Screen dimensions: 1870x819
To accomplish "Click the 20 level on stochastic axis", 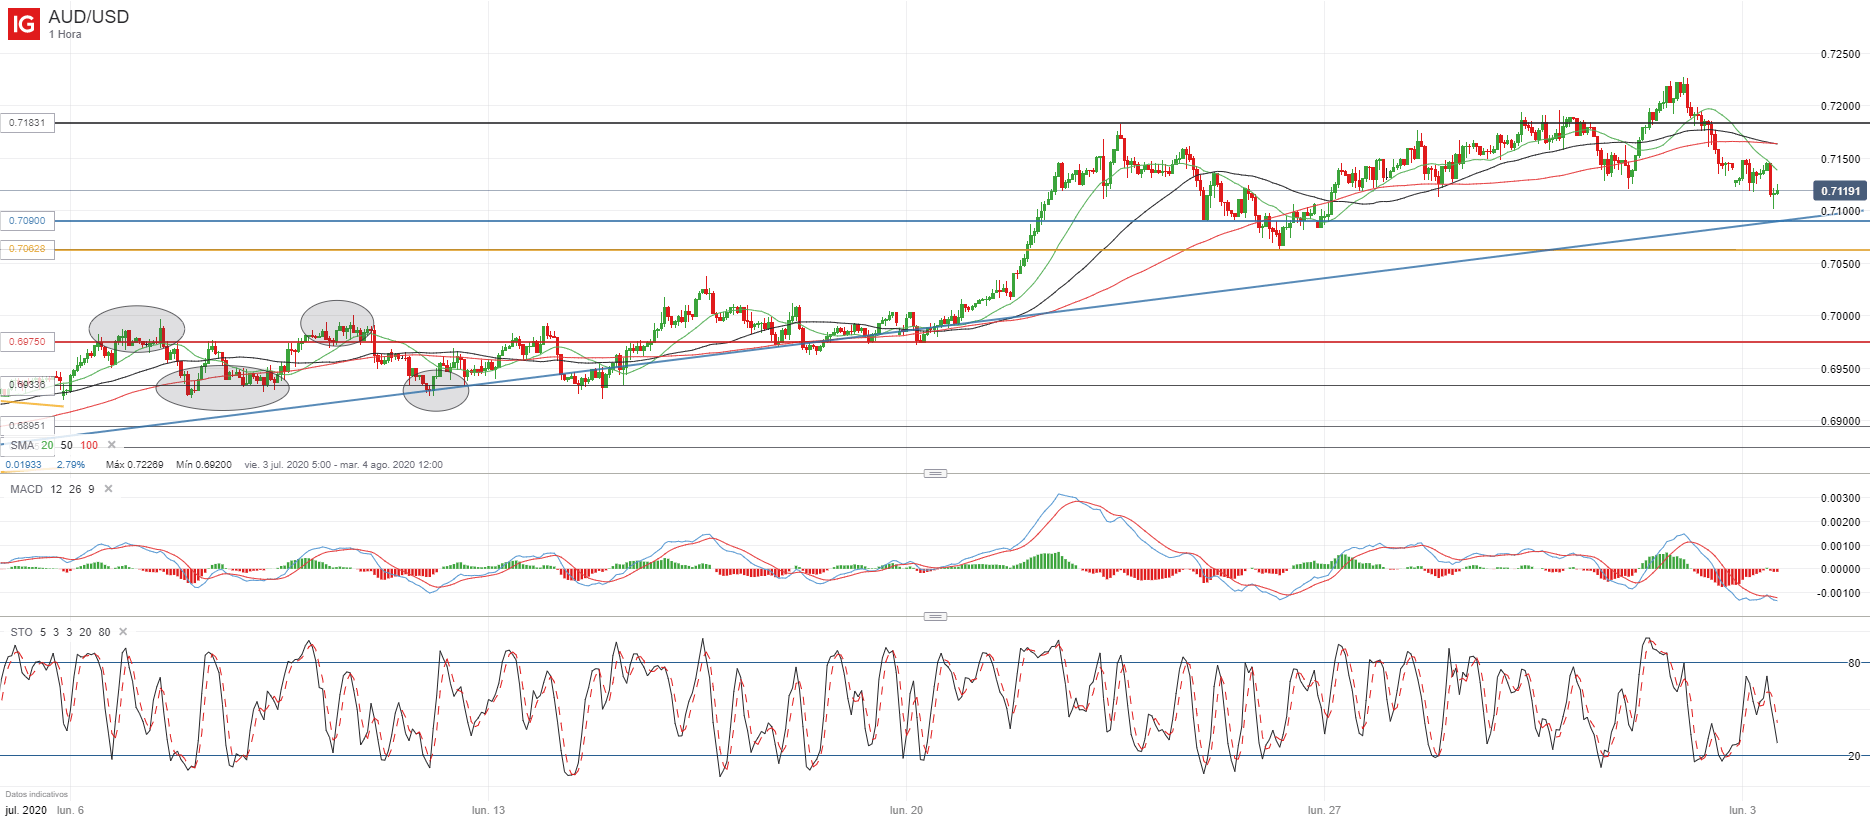I will [x=1854, y=756].
